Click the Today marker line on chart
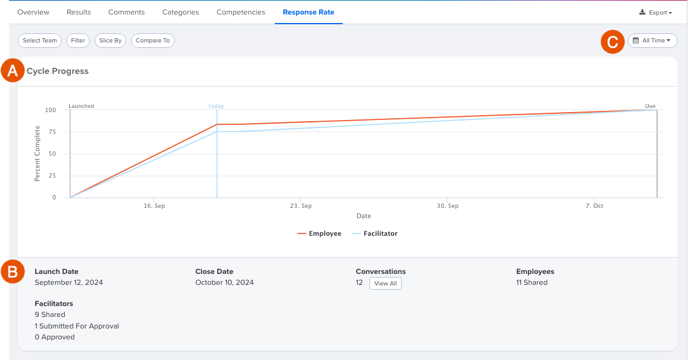 (x=217, y=154)
